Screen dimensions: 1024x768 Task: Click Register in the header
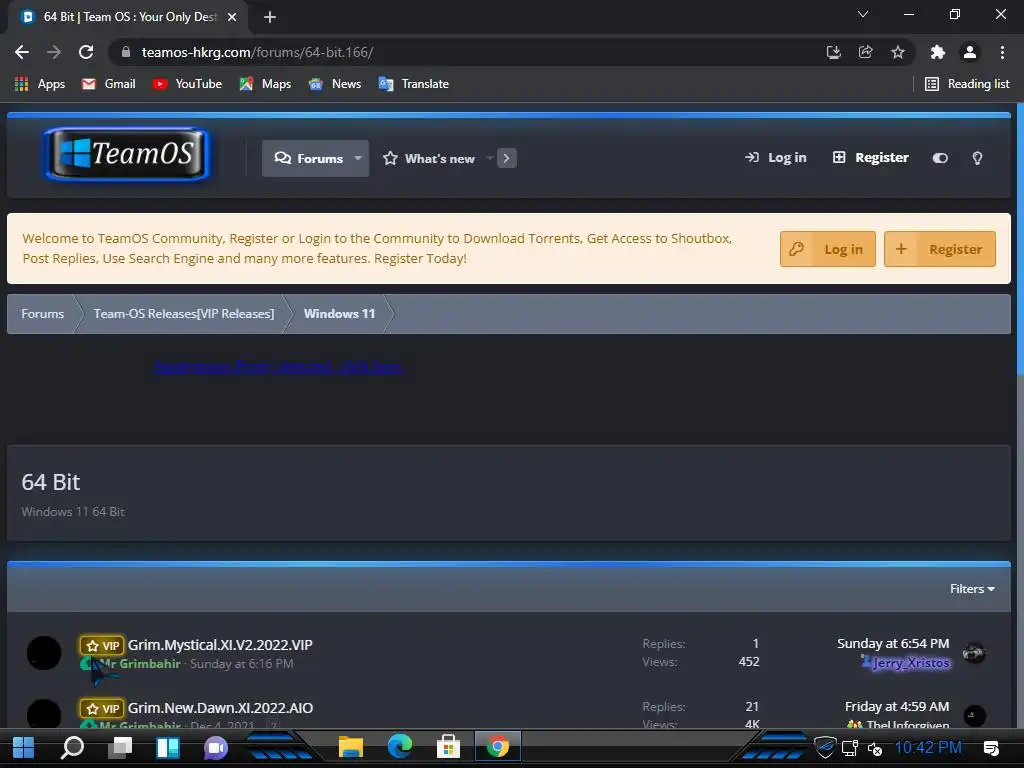pos(871,157)
